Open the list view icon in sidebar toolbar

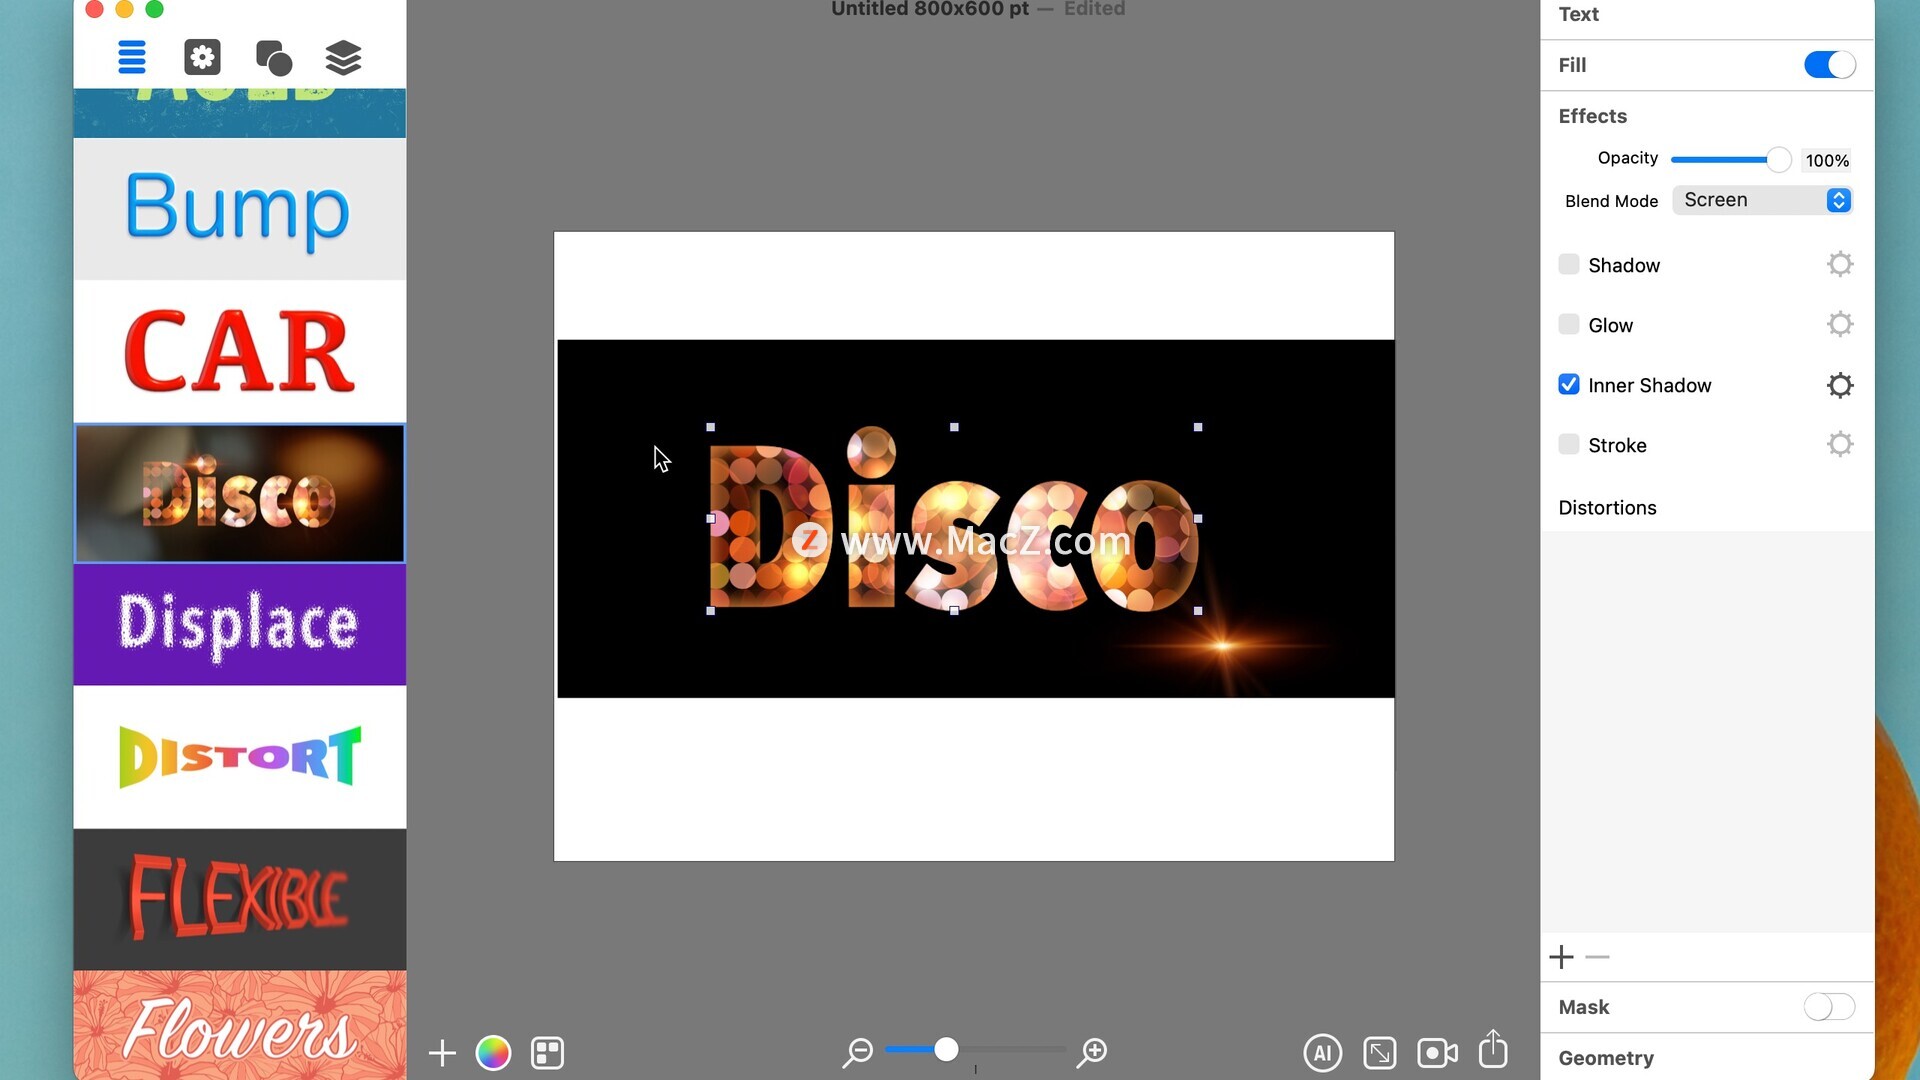click(x=132, y=58)
